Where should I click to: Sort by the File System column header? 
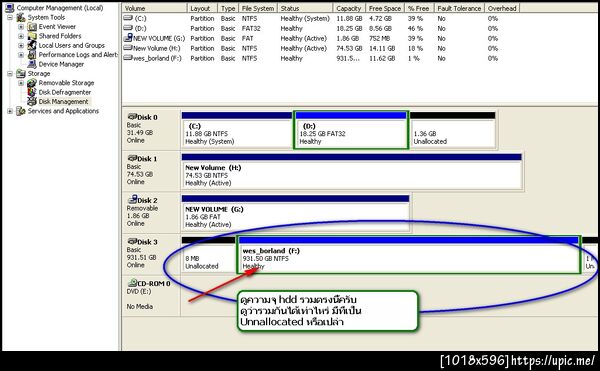pos(258,8)
